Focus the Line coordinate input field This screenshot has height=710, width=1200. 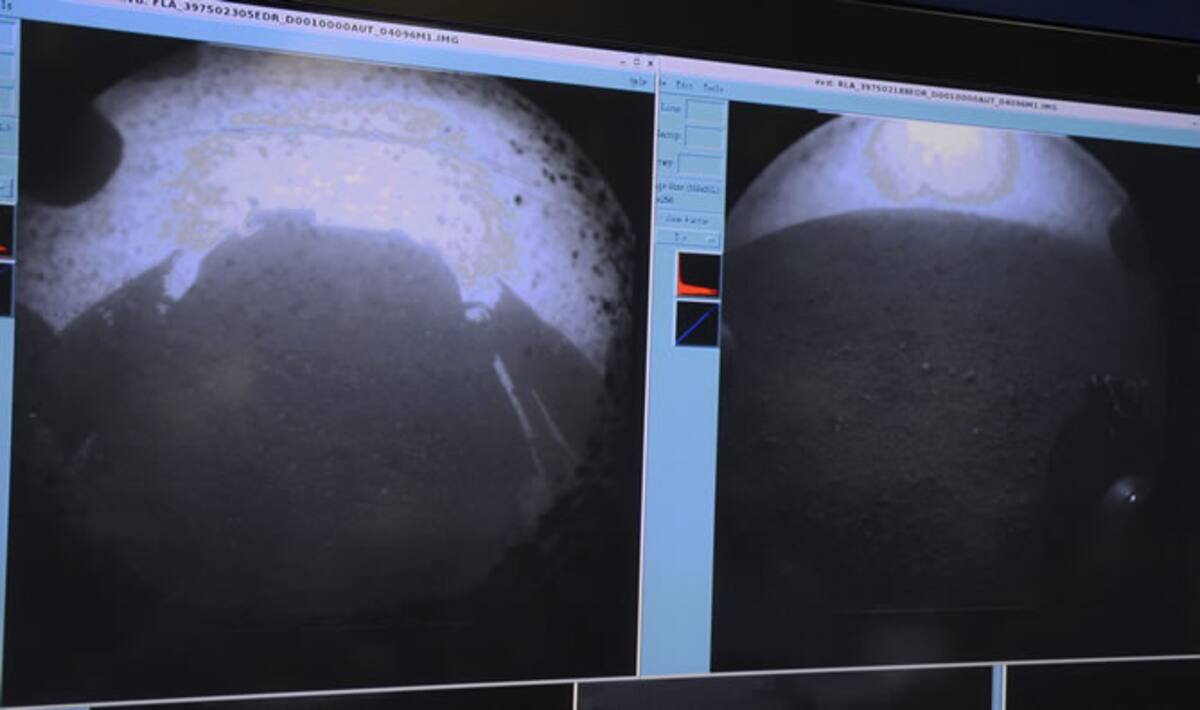[x=705, y=112]
